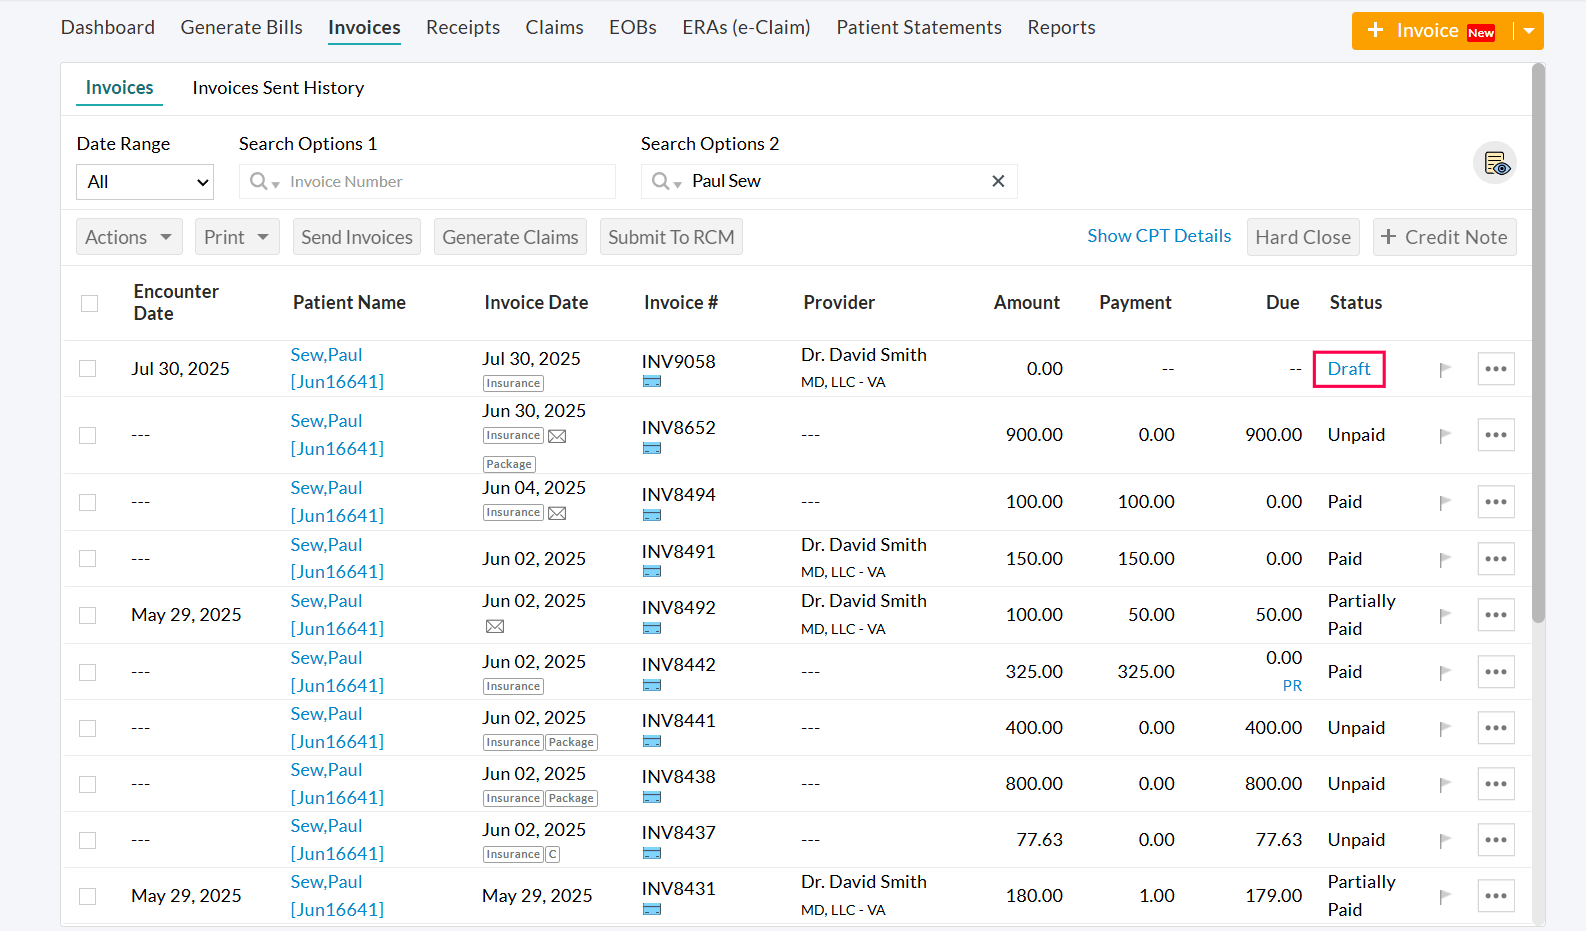Viewport: 1586px width, 931px height.
Task: Click the flag icon for invoice INV8441
Action: pyautogui.click(x=1444, y=729)
